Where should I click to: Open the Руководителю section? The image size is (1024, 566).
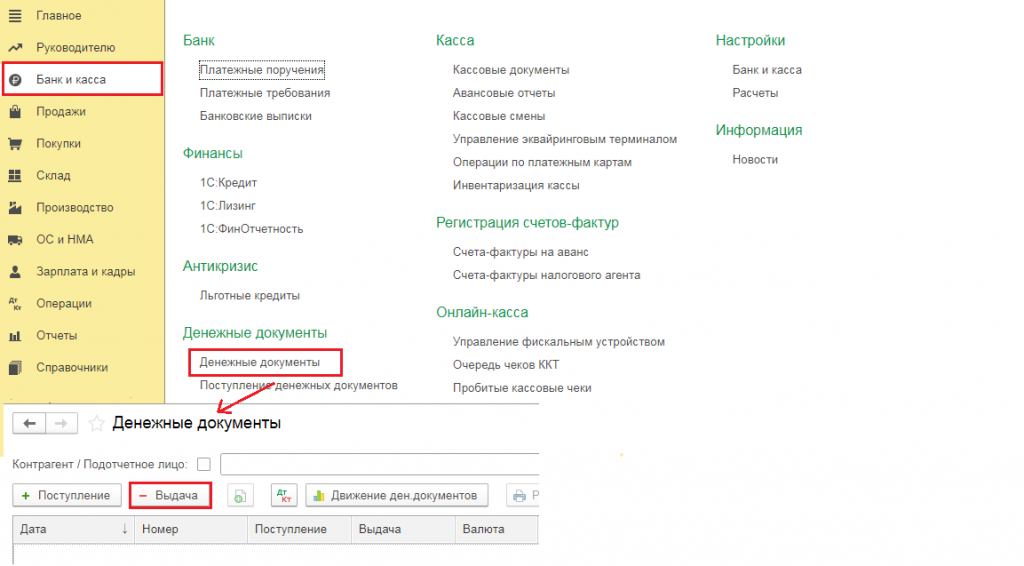76,48
